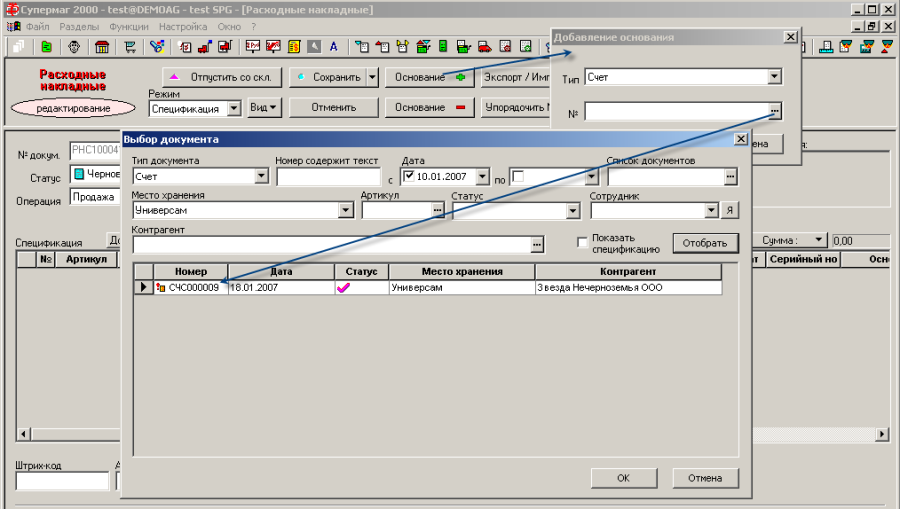Image resolution: width=900 pixels, height=509 pixels.
Task: Enable the date-to 'по' checkbox
Action: coord(518,176)
